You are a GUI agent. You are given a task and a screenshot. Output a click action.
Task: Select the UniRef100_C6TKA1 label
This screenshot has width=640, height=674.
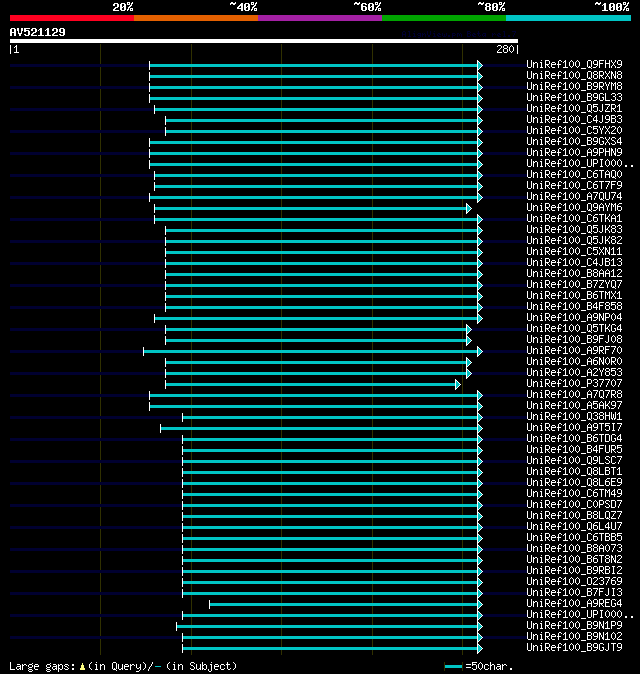click(574, 218)
